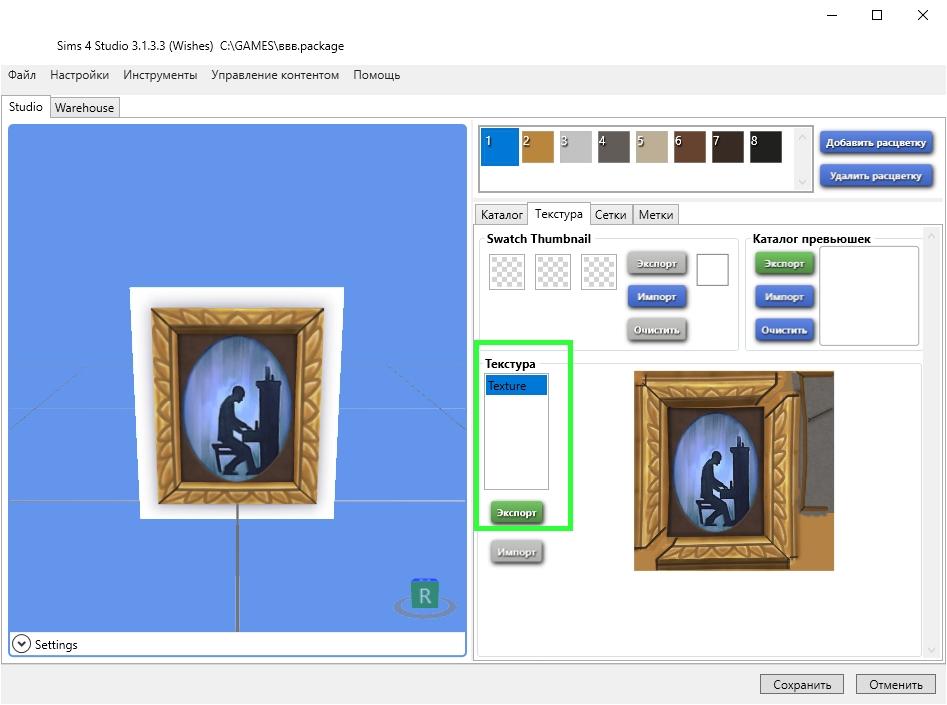The height and width of the screenshot is (705, 947).
Task: Switch to the Warehouse tab
Action: point(85,107)
